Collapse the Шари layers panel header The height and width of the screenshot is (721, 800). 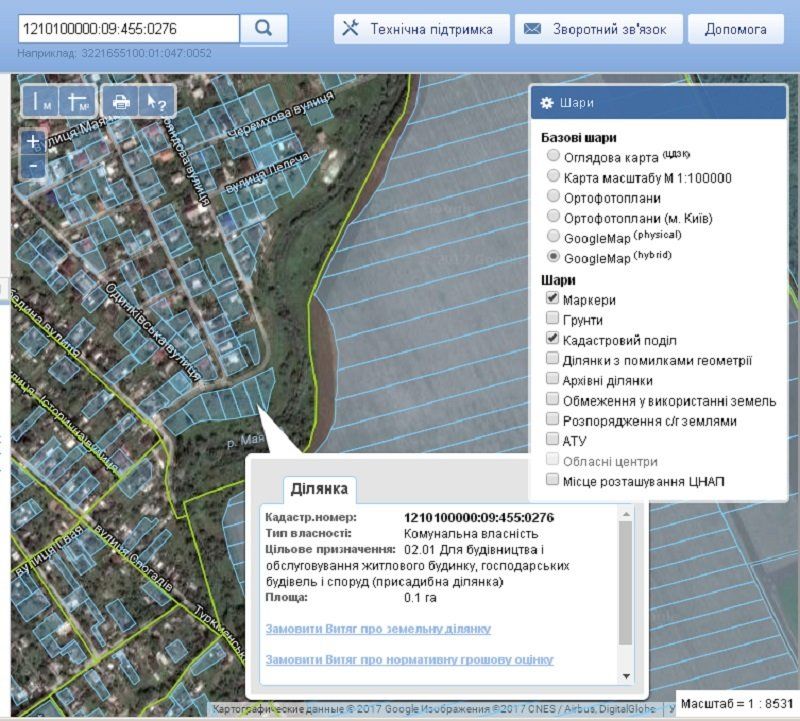660,103
